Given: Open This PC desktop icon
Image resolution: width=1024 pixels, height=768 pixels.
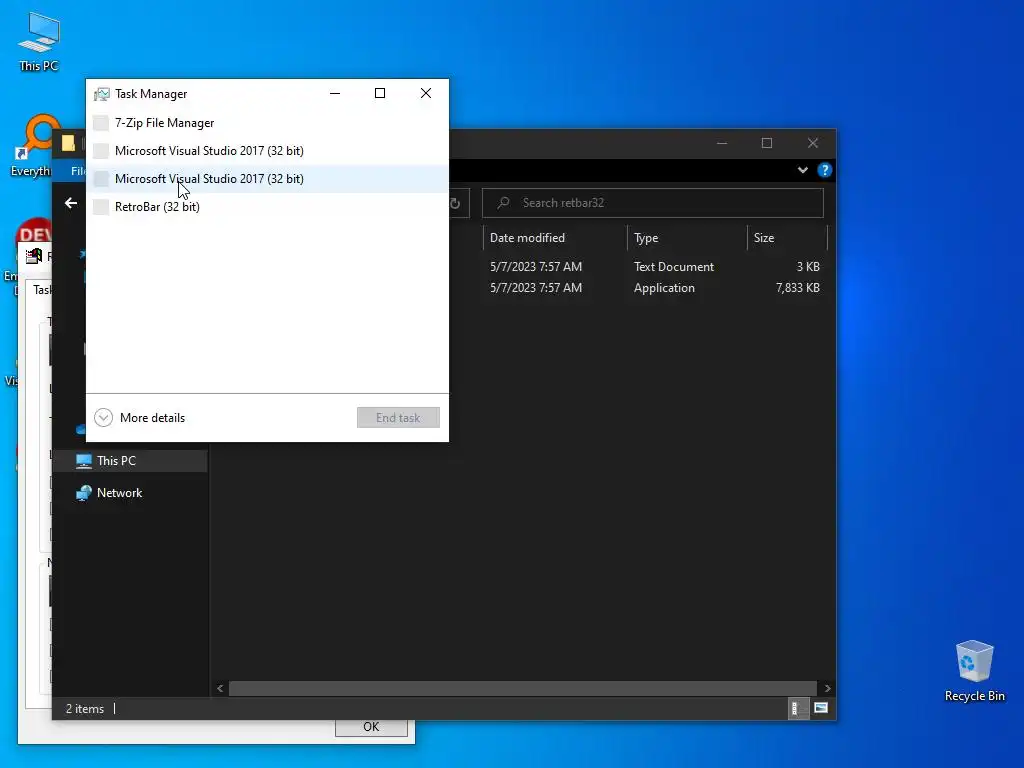Looking at the screenshot, I should (x=39, y=42).
